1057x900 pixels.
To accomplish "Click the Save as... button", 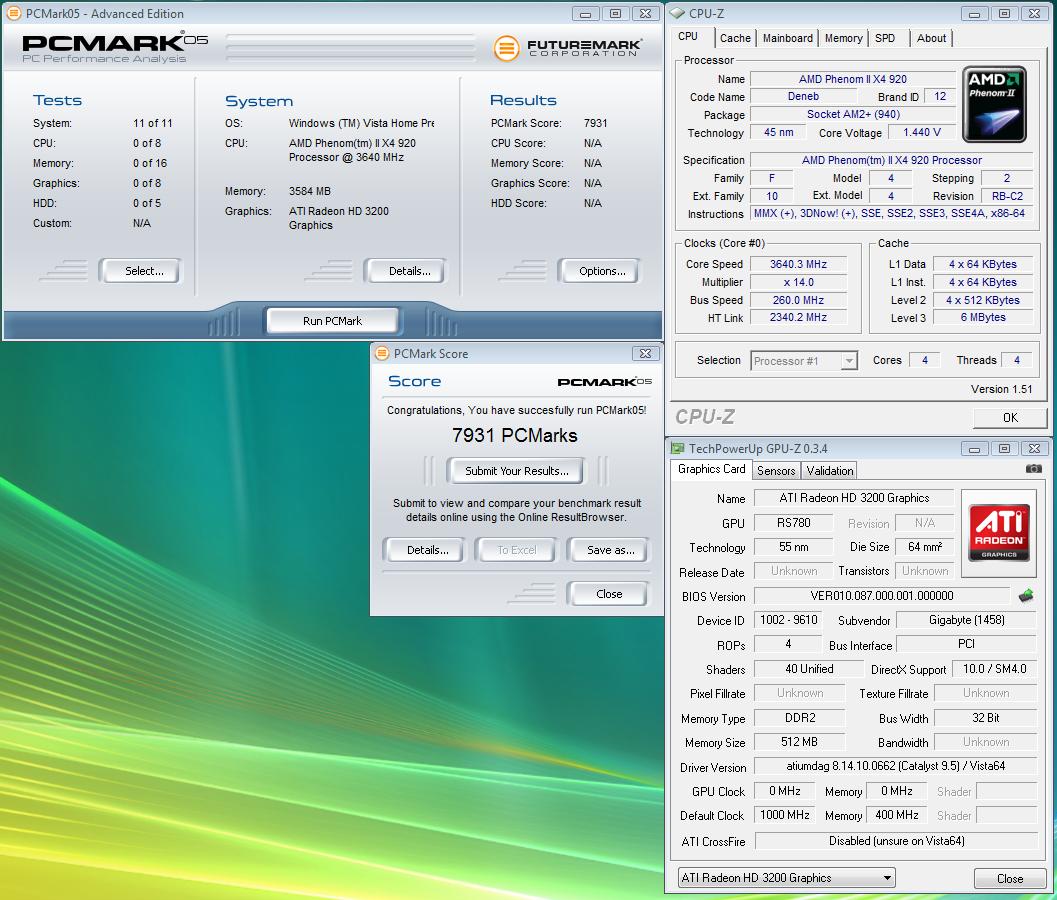I will point(609,550).
